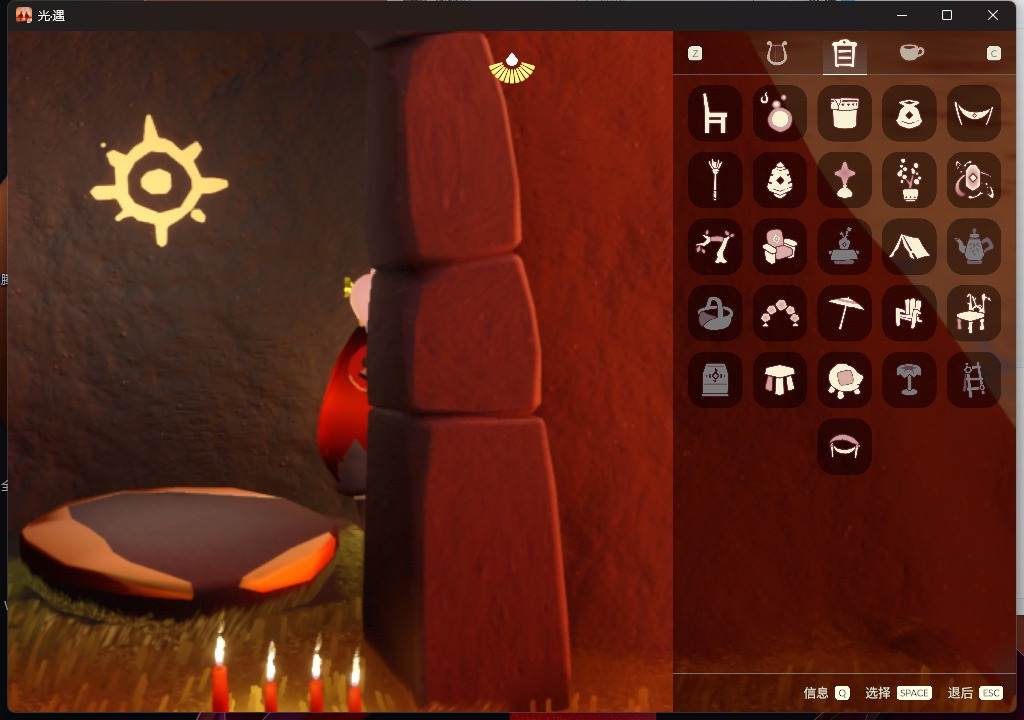Viewport: 1024px width, 720px height.
Task: Click the 退后 ESC back button
Action: [x=975, y=693]
